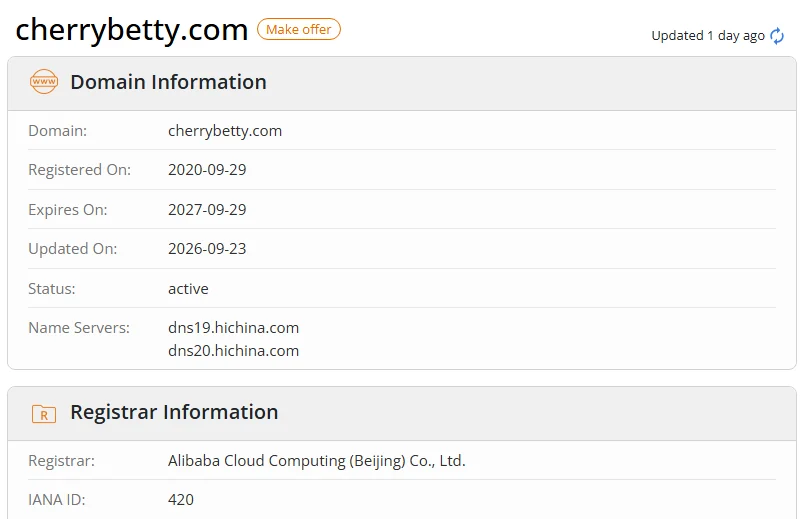Click the Expires On: label
The height and width of the screenshot is (519, 804).
coord(68,210)
